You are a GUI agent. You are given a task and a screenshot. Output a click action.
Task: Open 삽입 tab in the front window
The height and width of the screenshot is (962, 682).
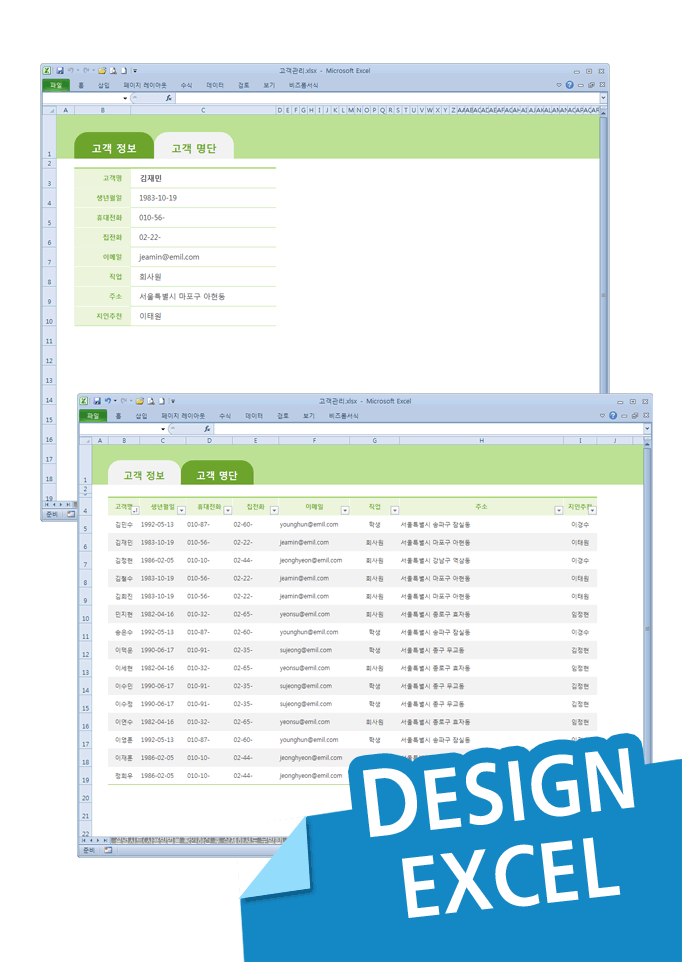(x=141, y=415)
